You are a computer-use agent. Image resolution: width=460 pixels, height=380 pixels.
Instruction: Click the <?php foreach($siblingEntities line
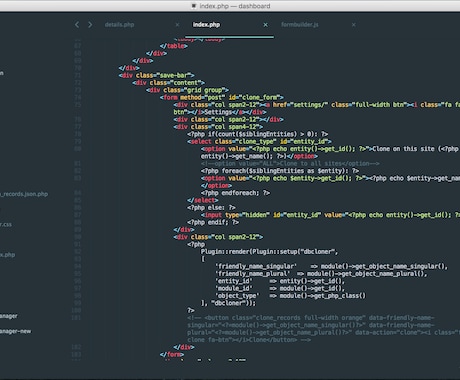(280, 171)
